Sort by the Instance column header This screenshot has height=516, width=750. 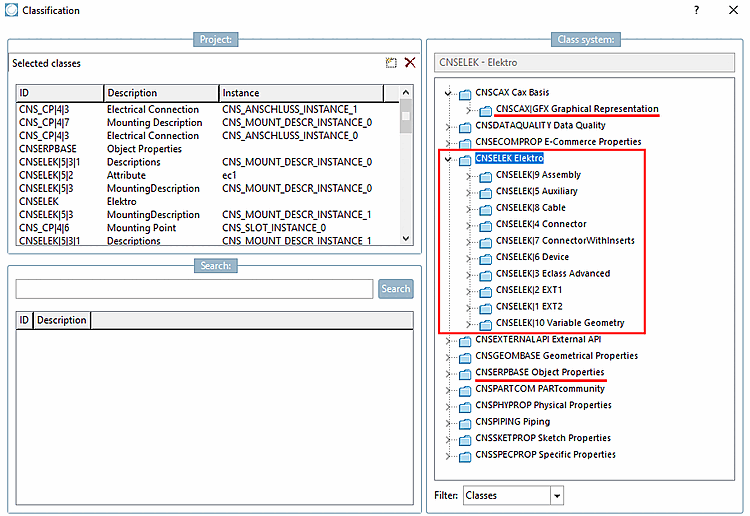point(301,93)
